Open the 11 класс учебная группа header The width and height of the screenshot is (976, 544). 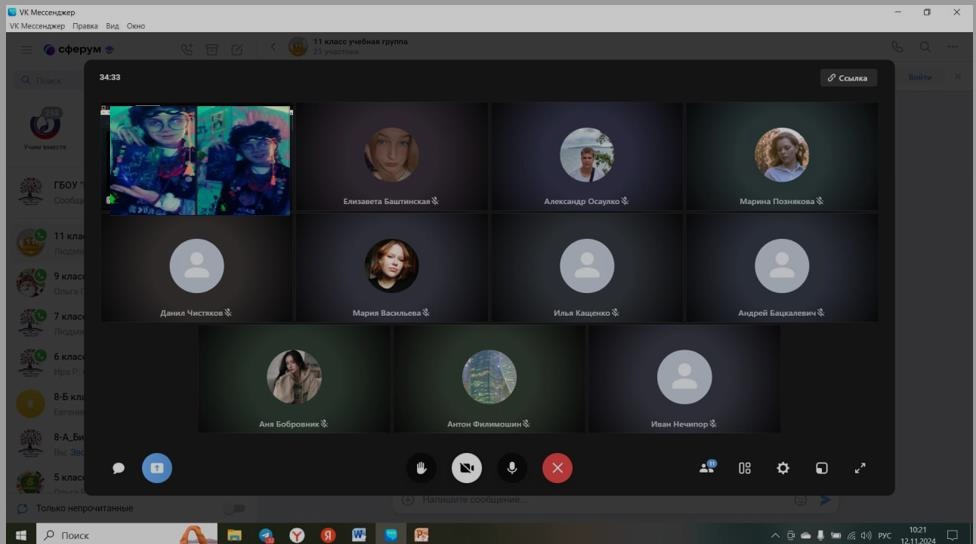pyautogui.click(x=360, y=46)
